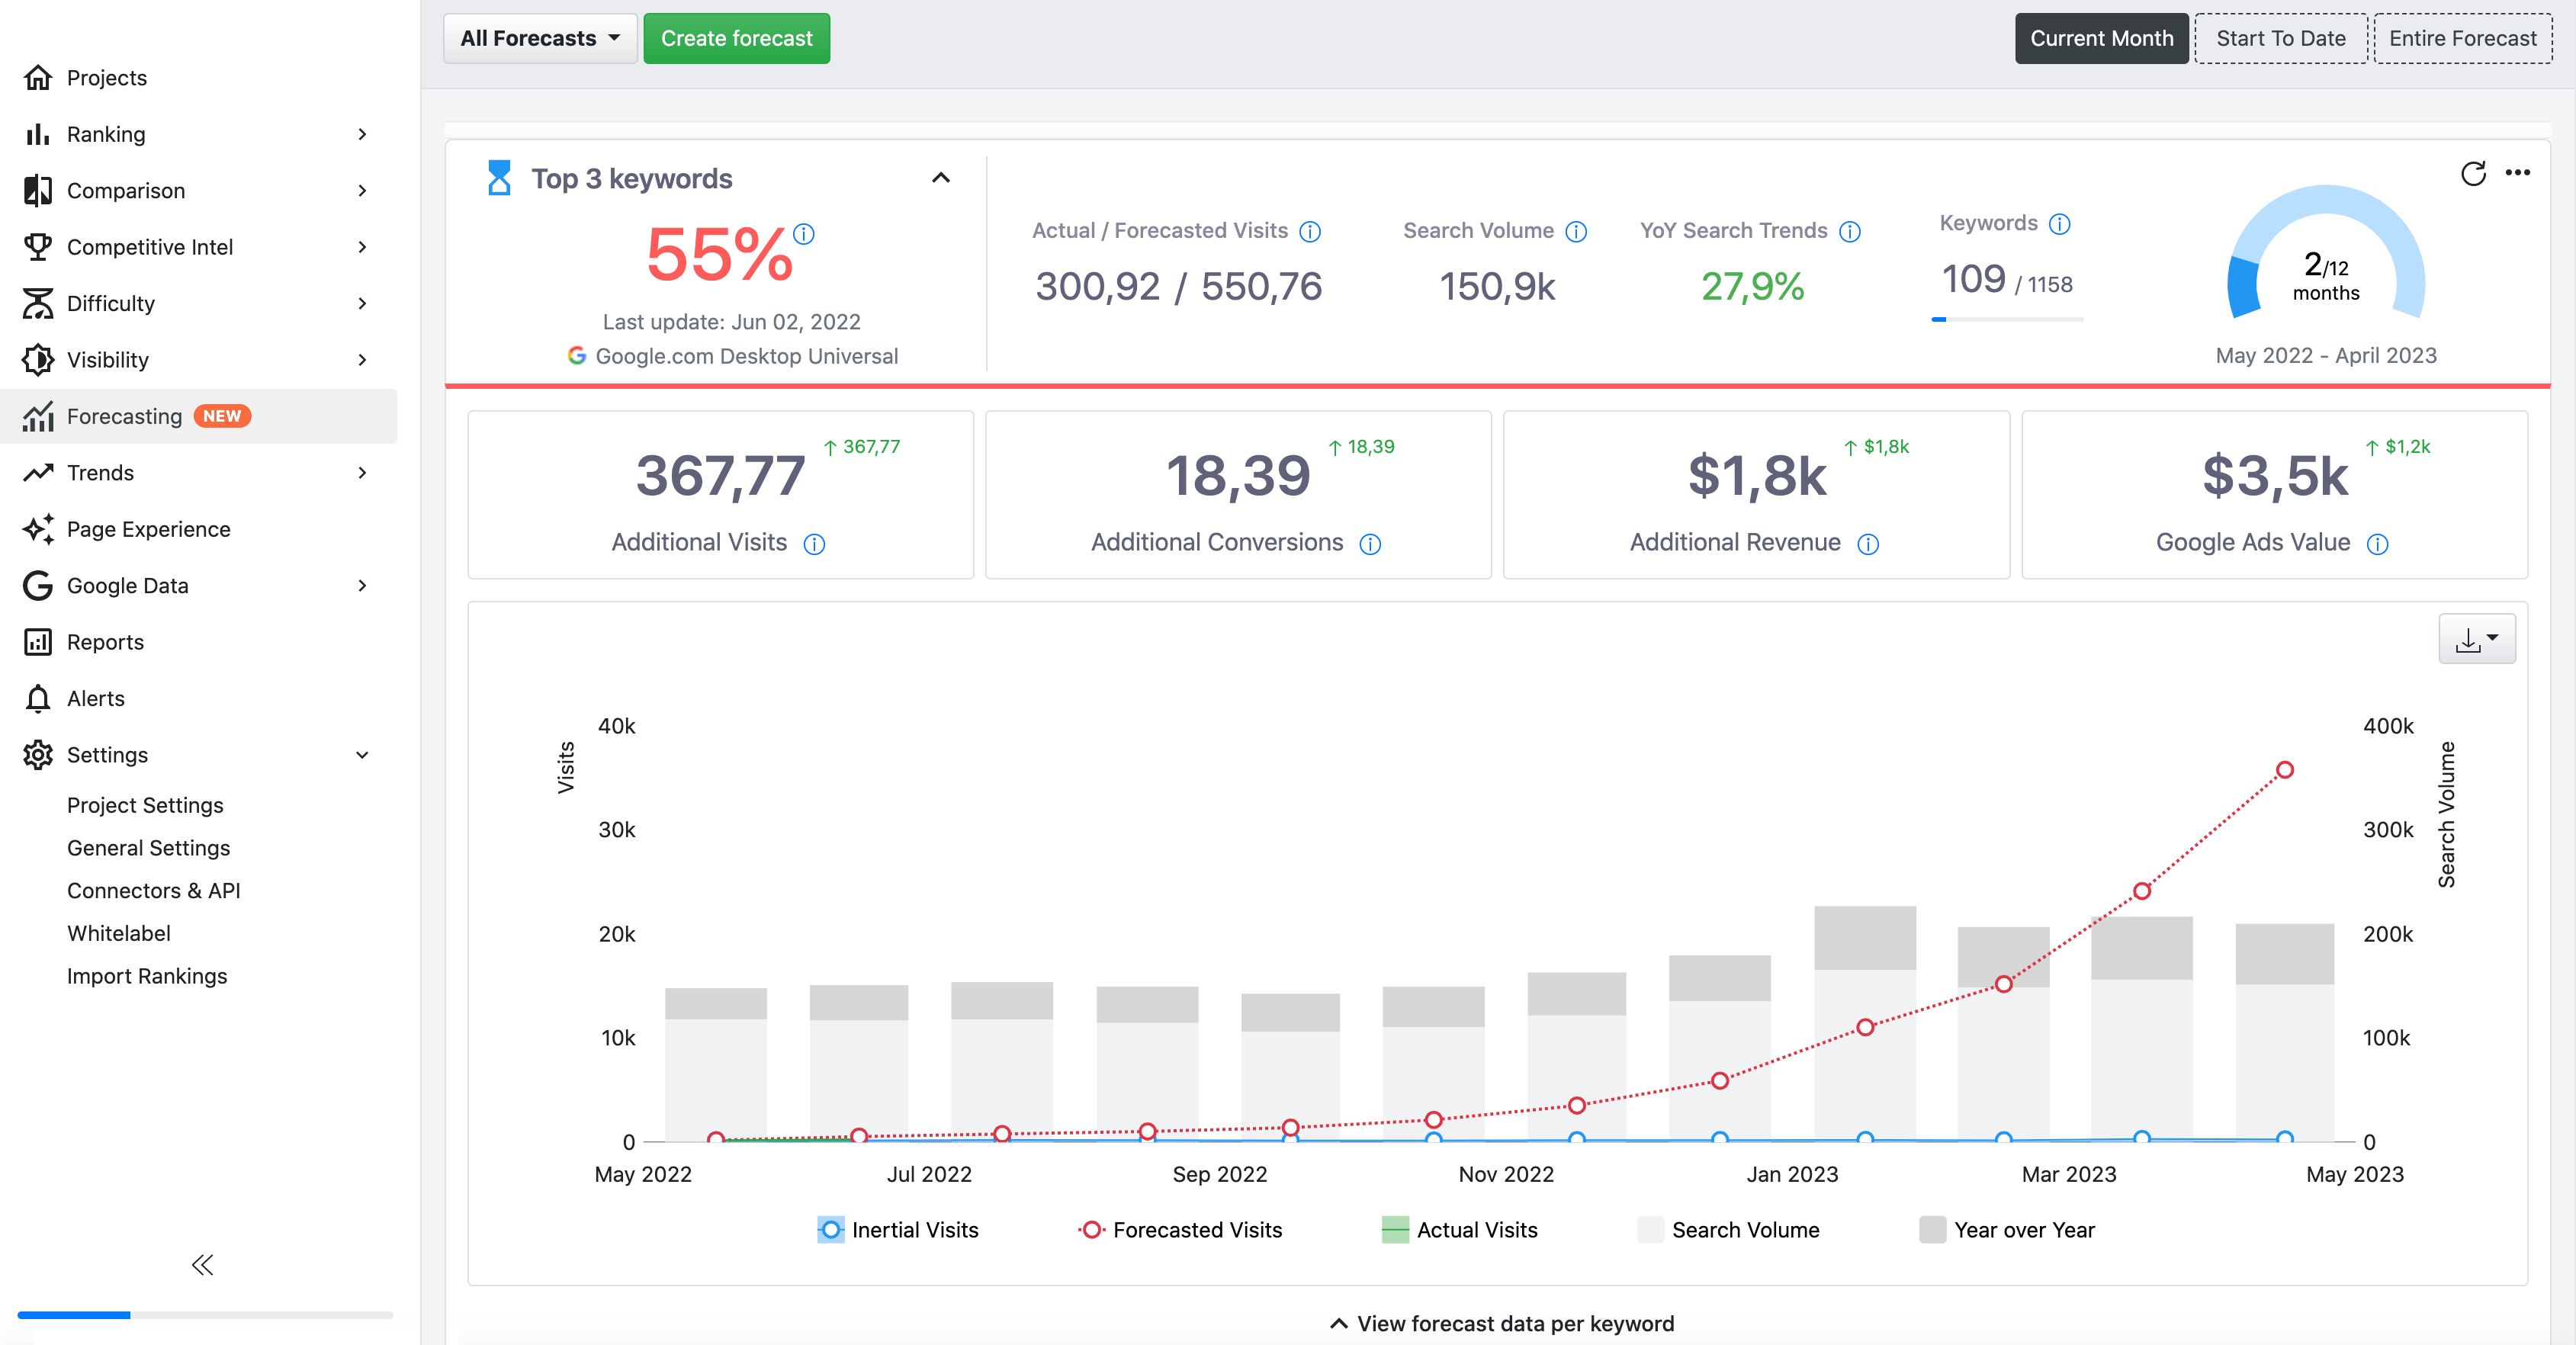Show info for Google Ads Value card

pyautogui.click(x=2378, y=544)
